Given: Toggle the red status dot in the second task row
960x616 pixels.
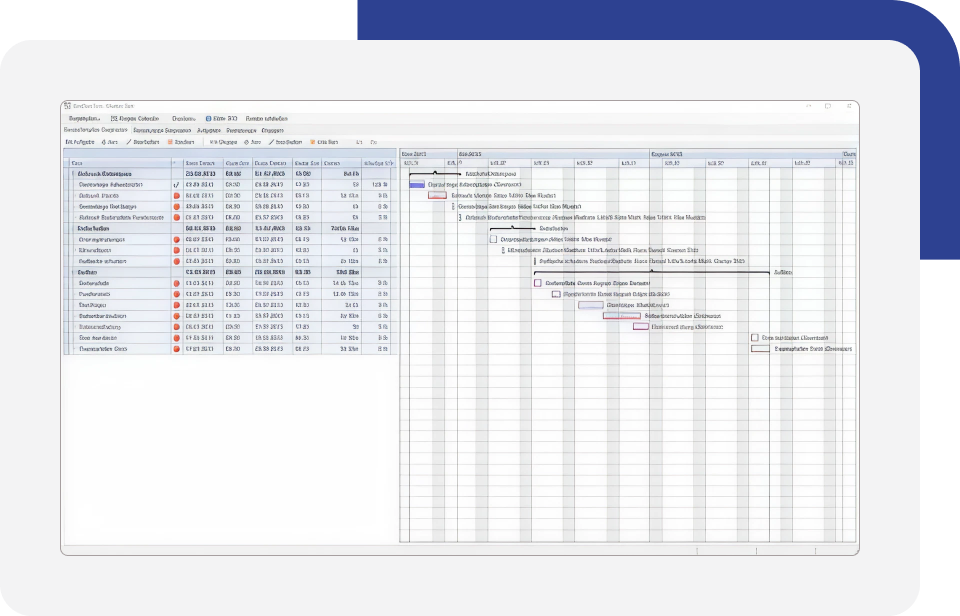Looking at the screenshot, I should click(x=177, y=196).
